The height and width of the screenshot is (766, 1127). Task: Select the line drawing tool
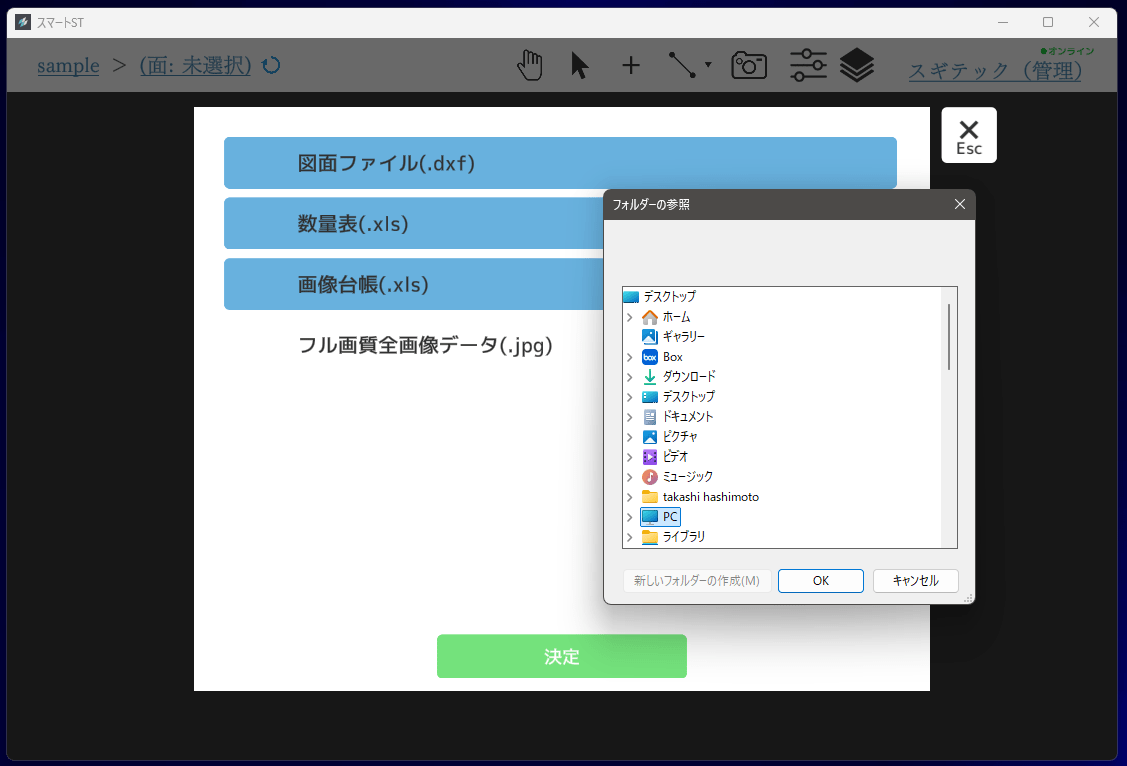point(682,66)
